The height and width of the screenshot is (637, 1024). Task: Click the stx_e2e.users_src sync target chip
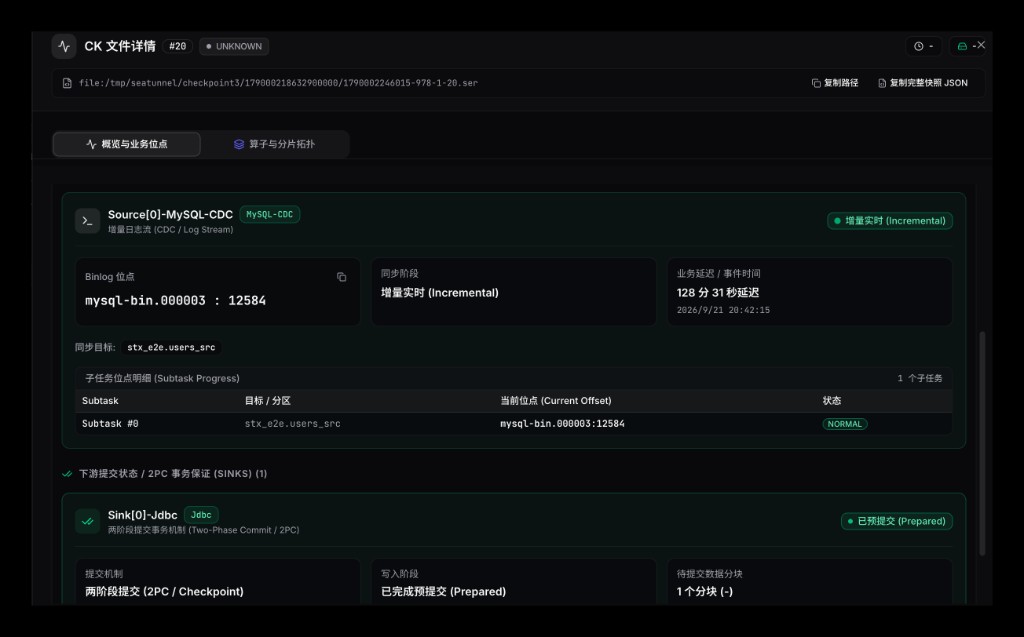coord(171,348)
